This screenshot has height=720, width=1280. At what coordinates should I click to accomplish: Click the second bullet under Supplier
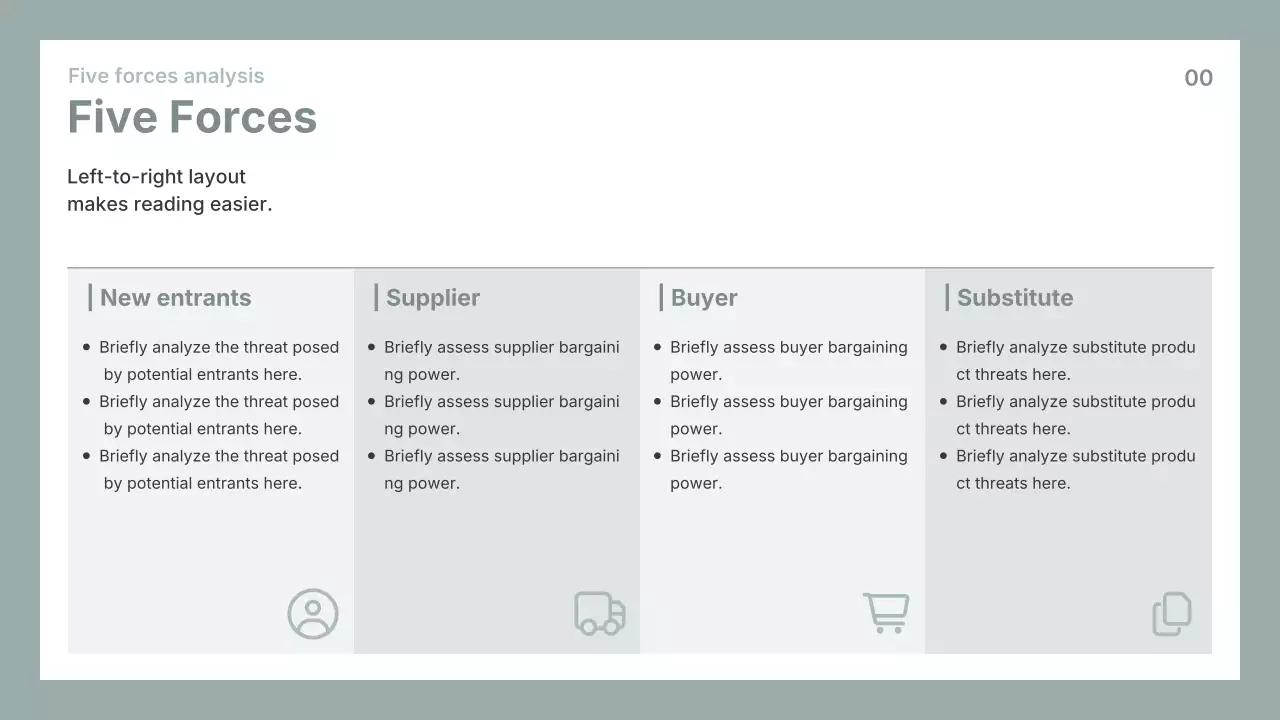501,415
